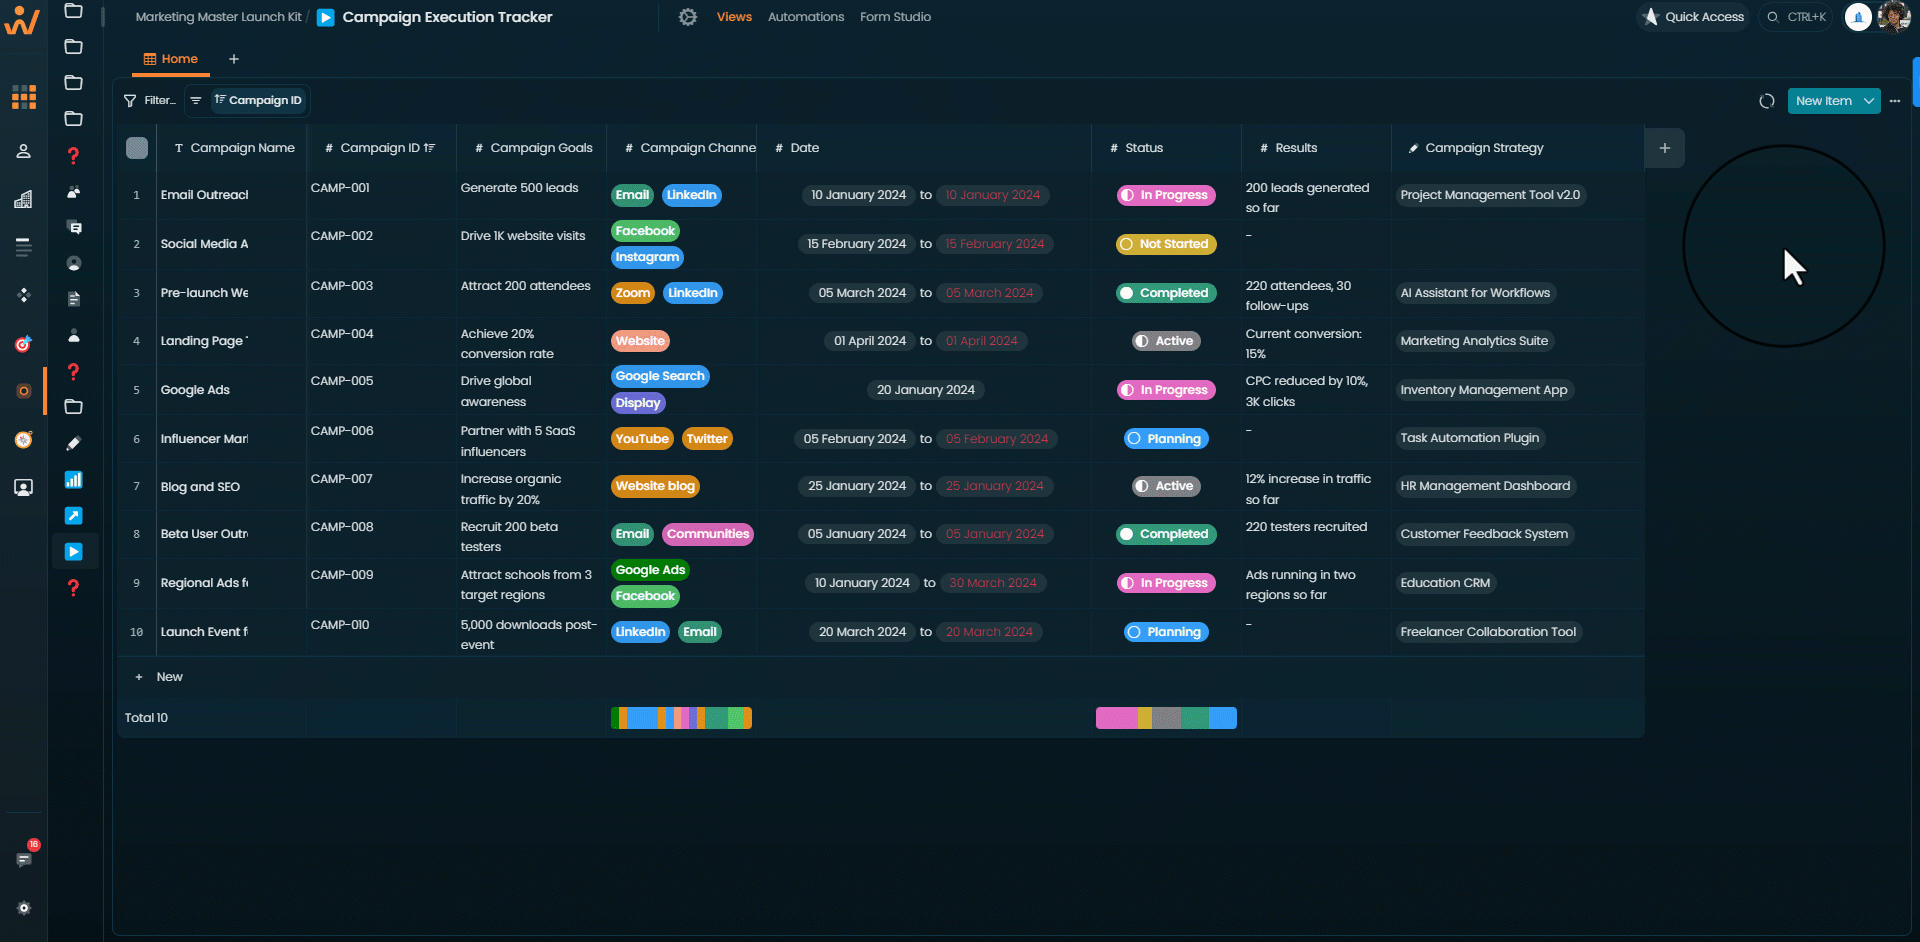The image size is (1920, 942).
Task: Open the chat bubbles icon in second sidebar
Action: coord(74,227)
